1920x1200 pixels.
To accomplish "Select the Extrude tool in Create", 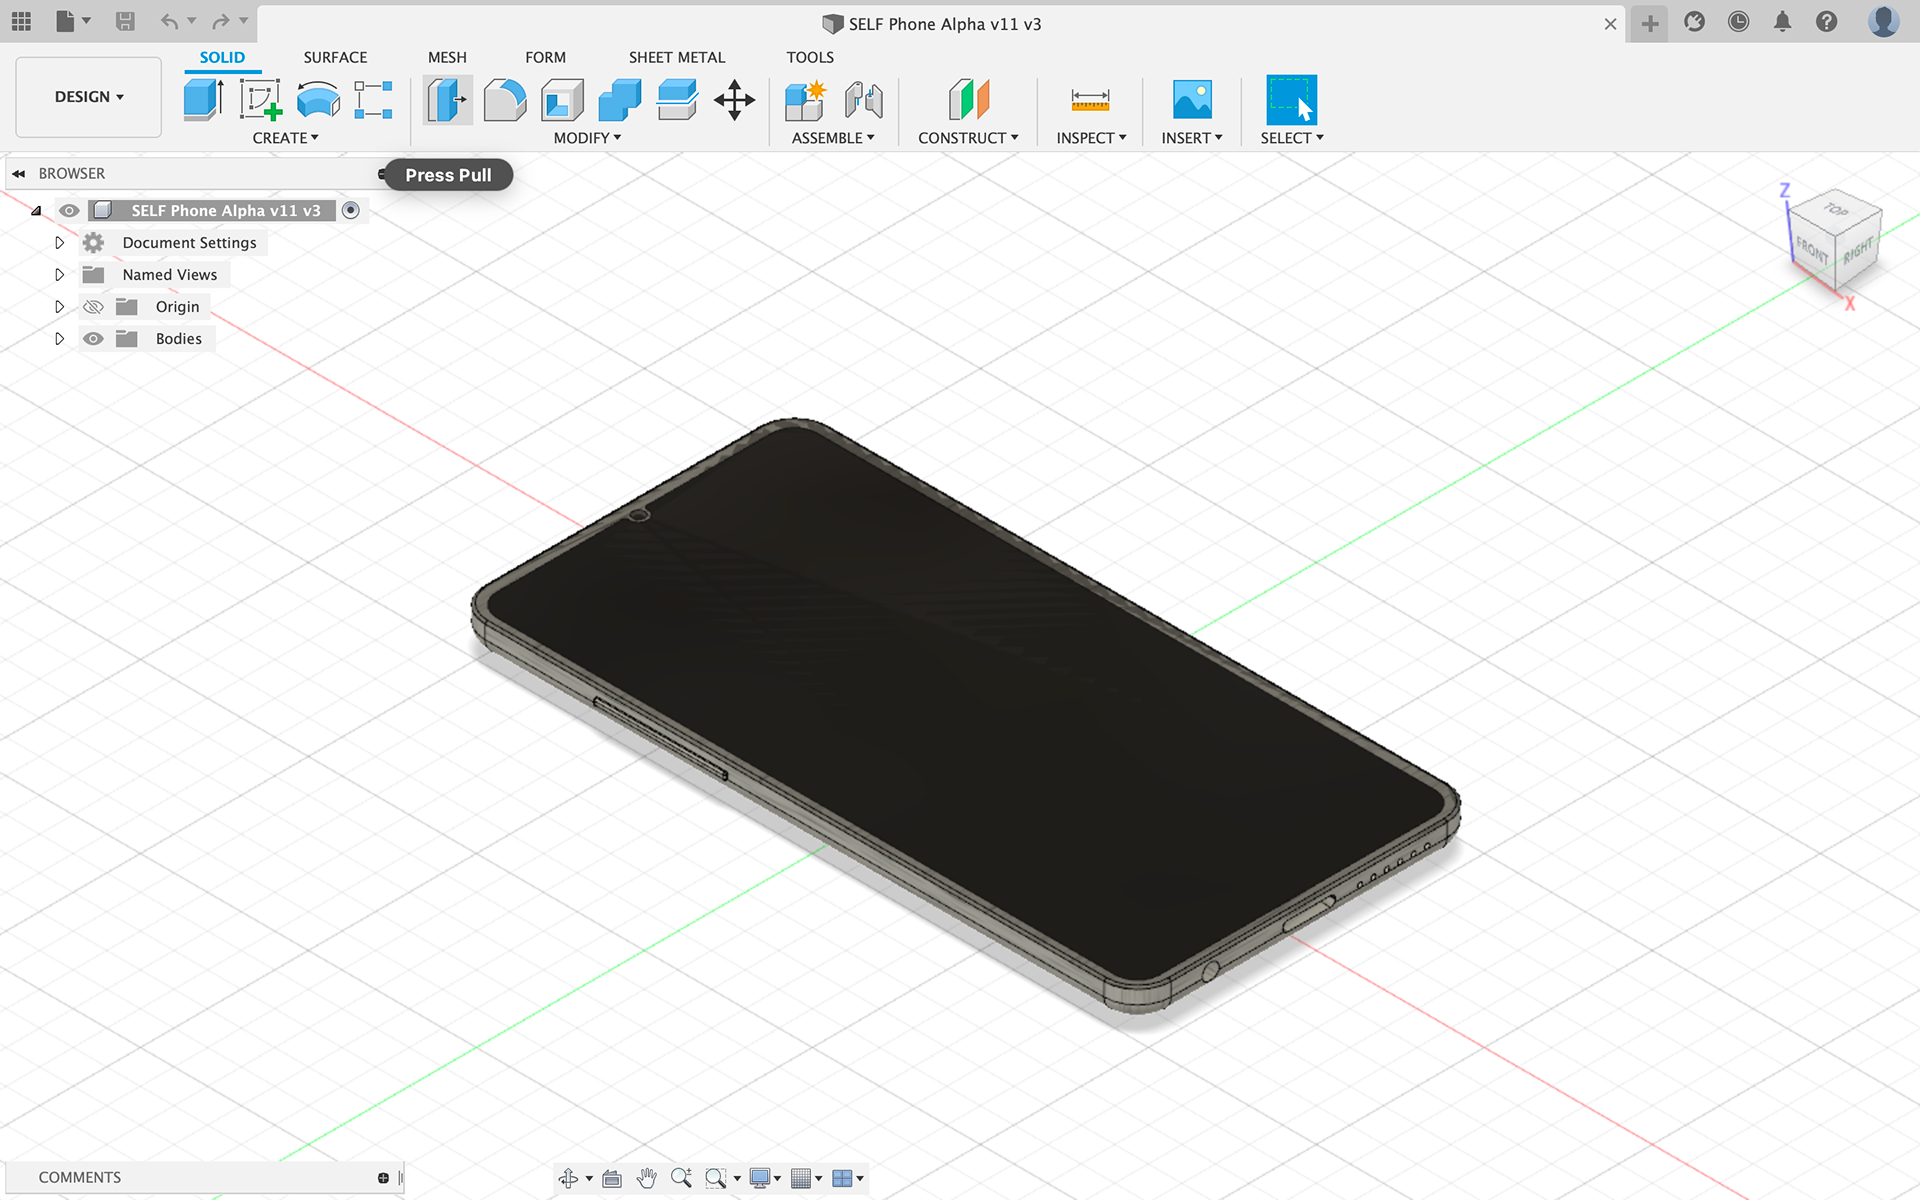I will [x=204, y=100].
